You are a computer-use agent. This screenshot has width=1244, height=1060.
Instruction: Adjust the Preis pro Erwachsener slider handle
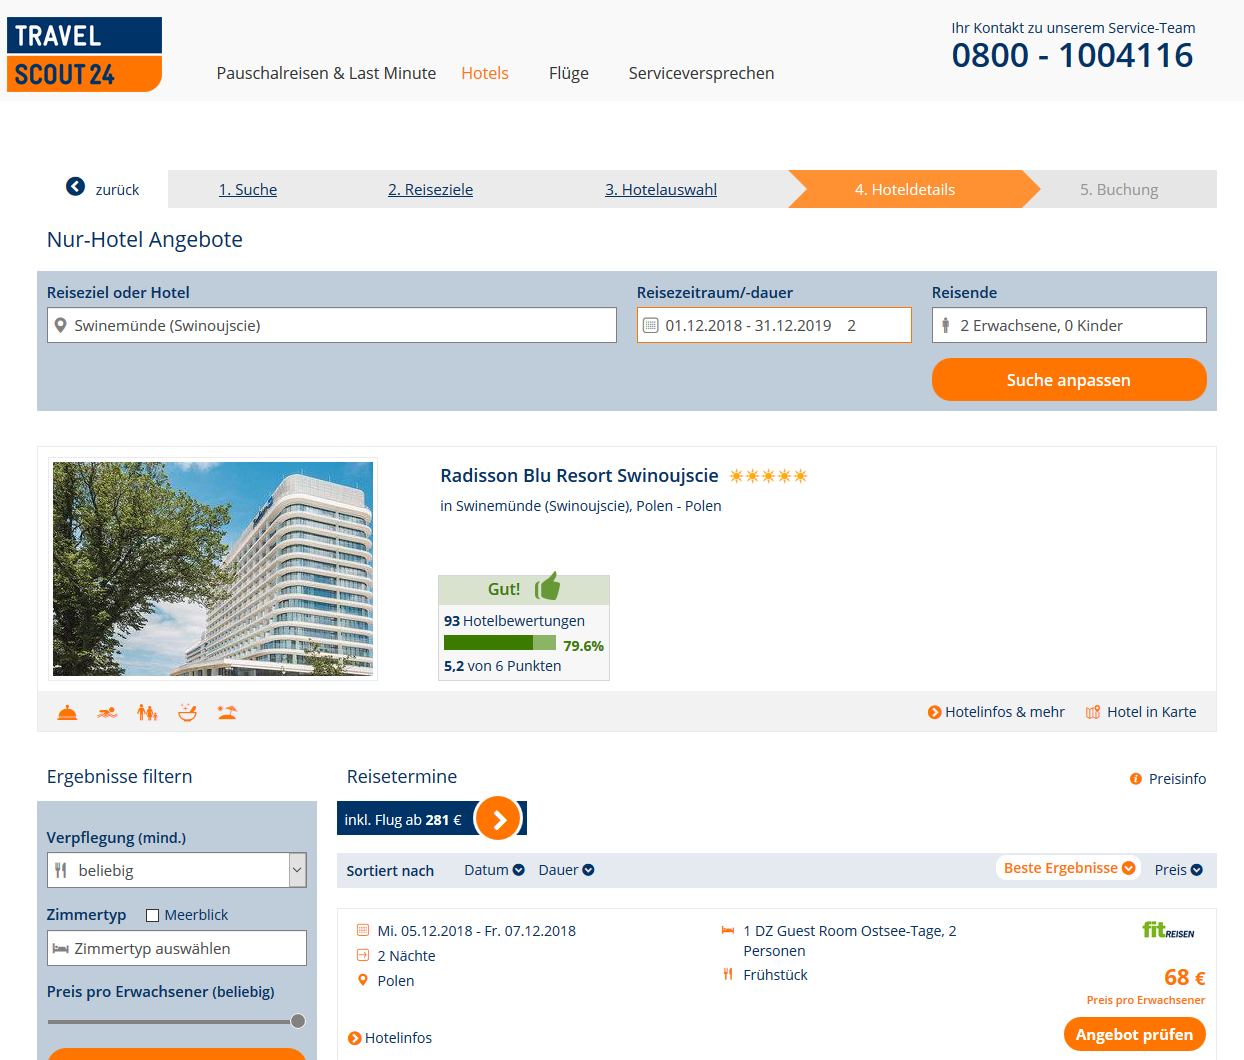[298, 1021]
